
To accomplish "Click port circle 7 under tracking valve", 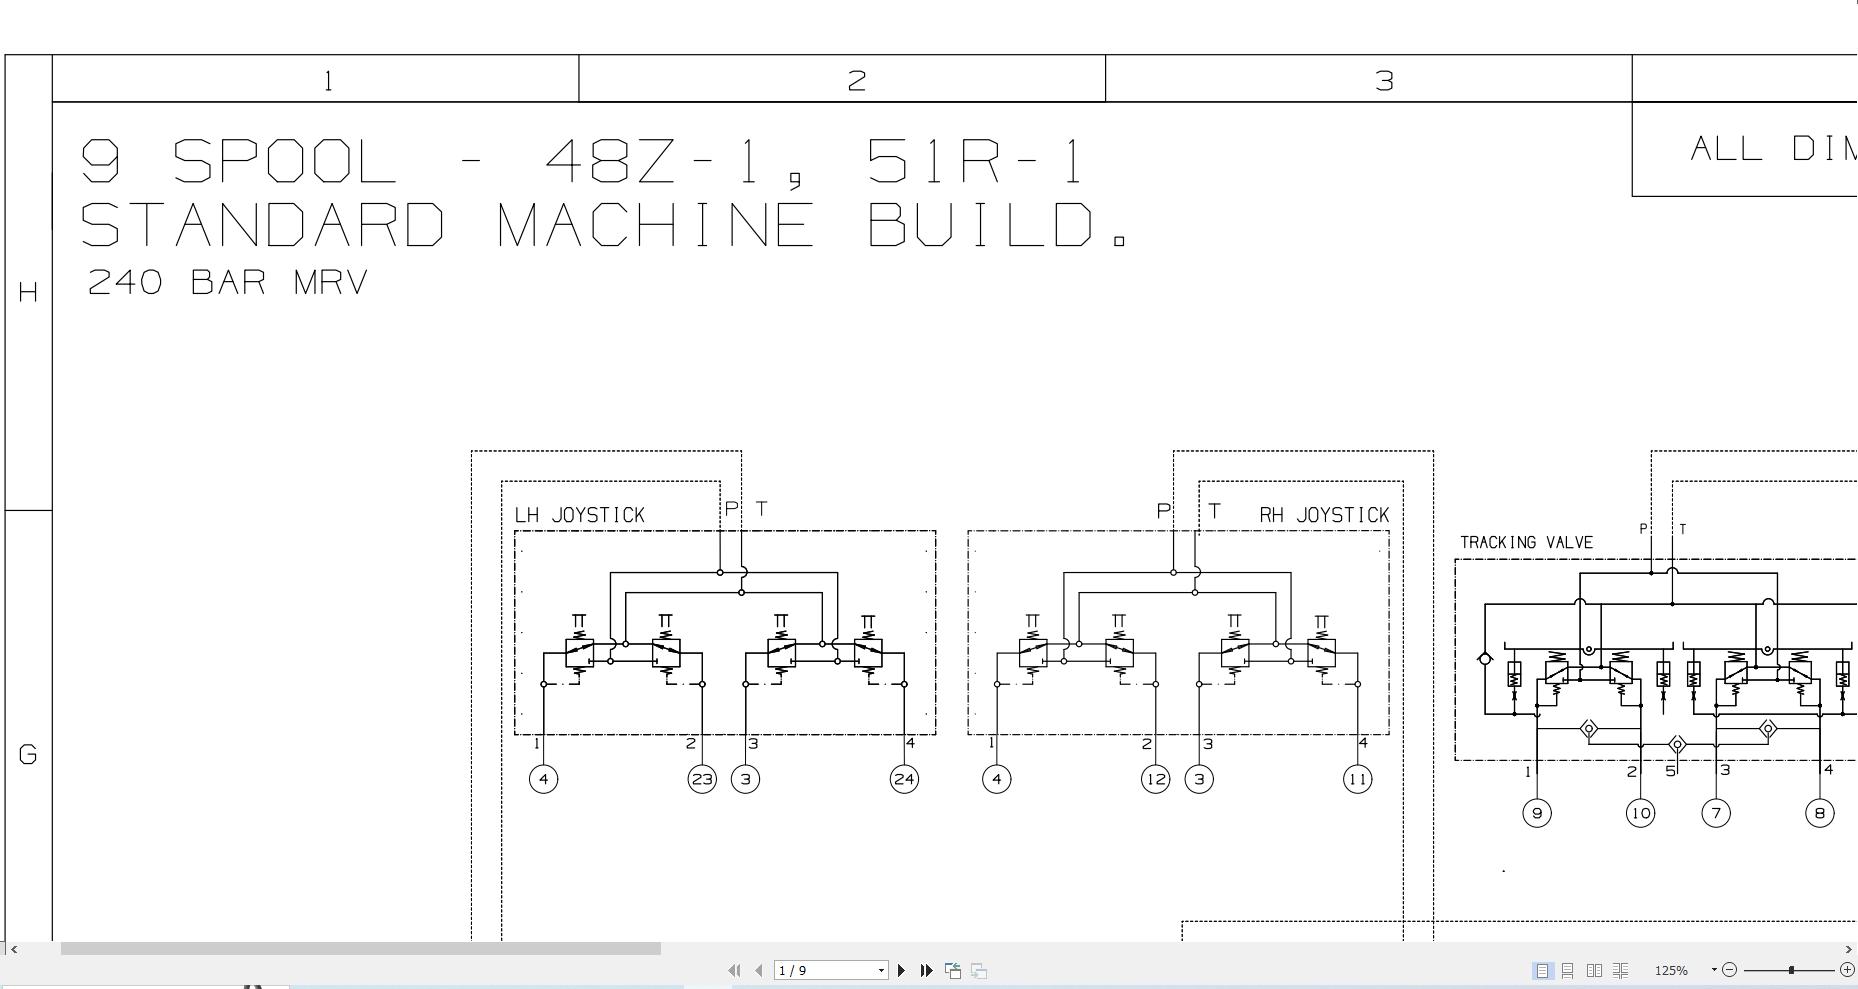I will point(1716,813).
